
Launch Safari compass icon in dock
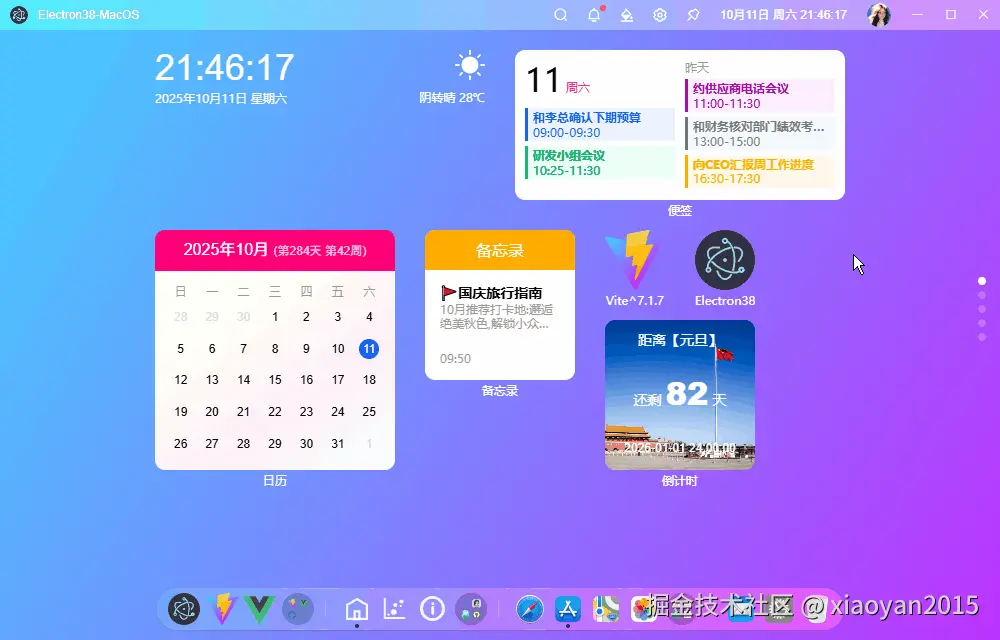tap(530, 609)
